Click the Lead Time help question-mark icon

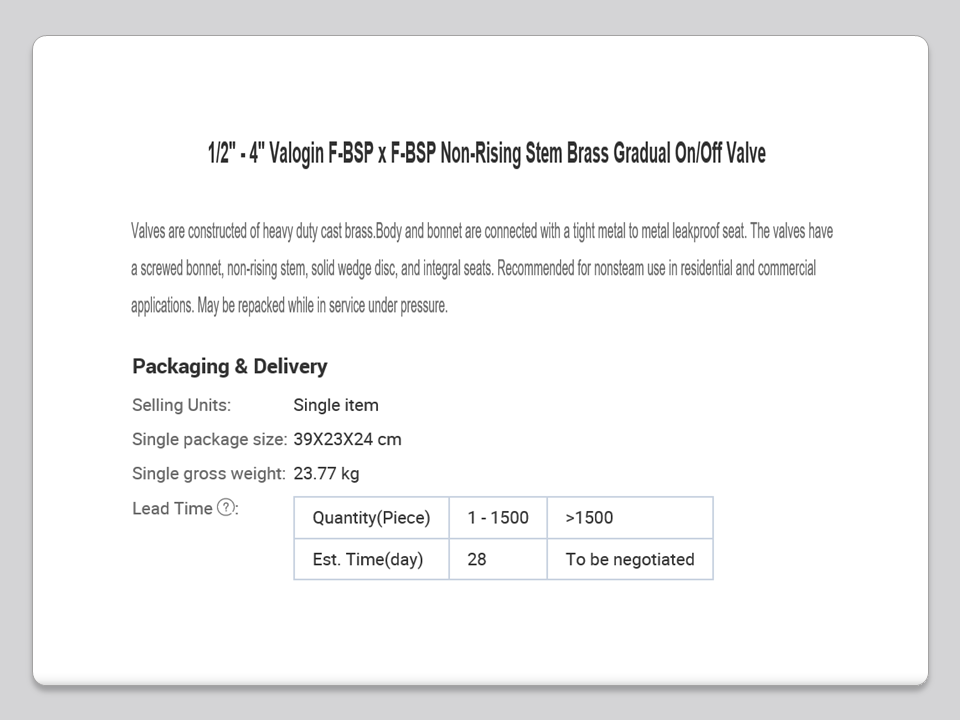[x=226, y=508]
